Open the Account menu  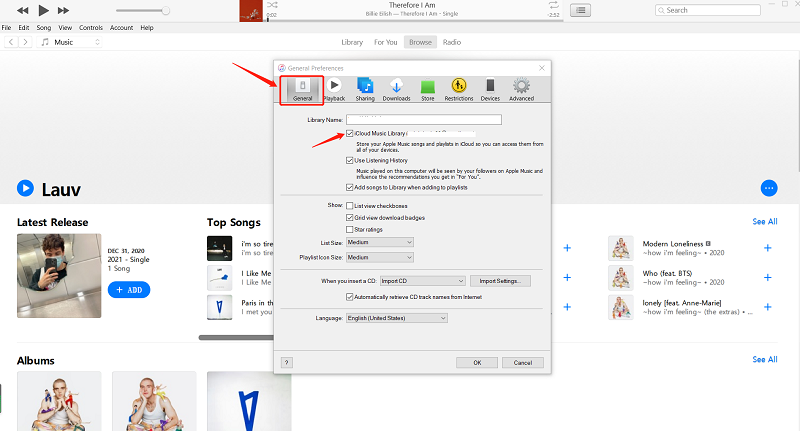click(x=121, y=28)
